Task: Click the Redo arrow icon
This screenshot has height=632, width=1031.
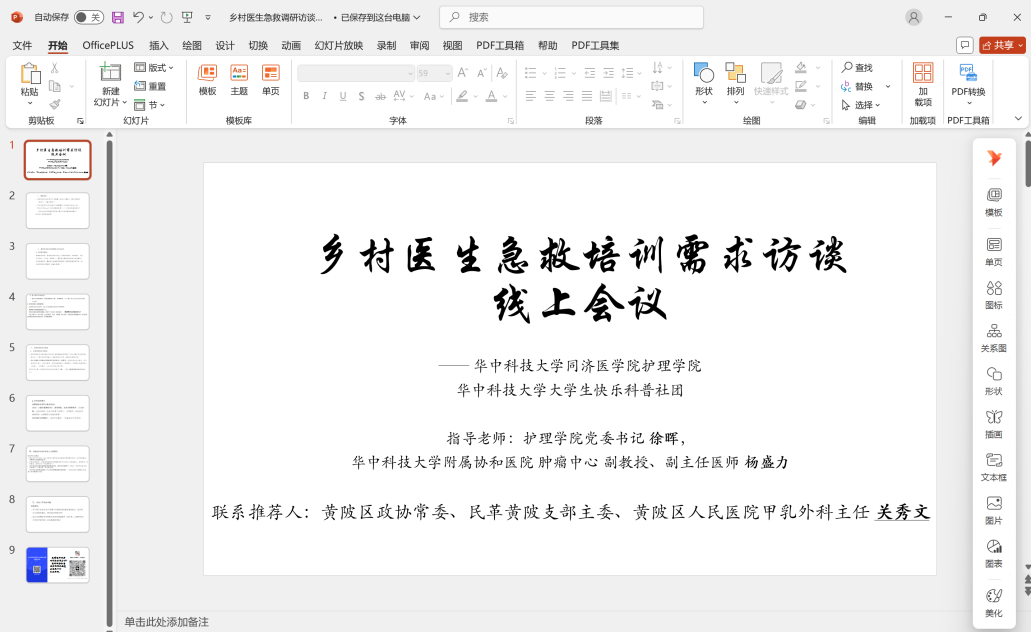Action: (167, 18)
